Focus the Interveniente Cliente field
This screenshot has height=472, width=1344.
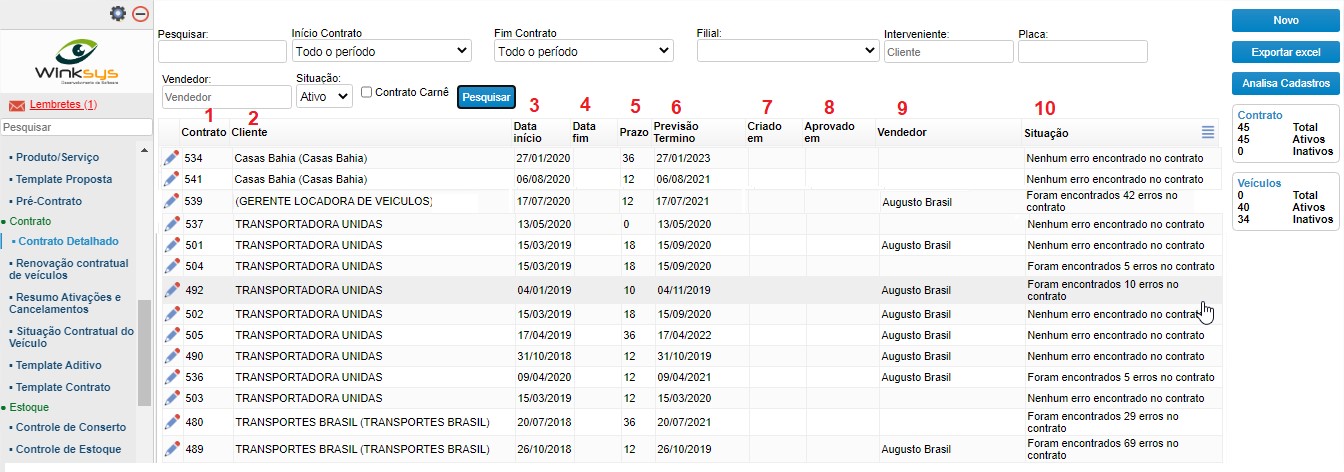tap(949, 51)
